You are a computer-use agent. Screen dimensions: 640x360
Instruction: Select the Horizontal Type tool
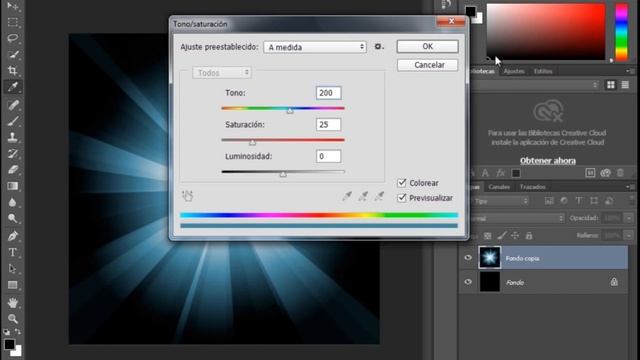coord(13,252)
